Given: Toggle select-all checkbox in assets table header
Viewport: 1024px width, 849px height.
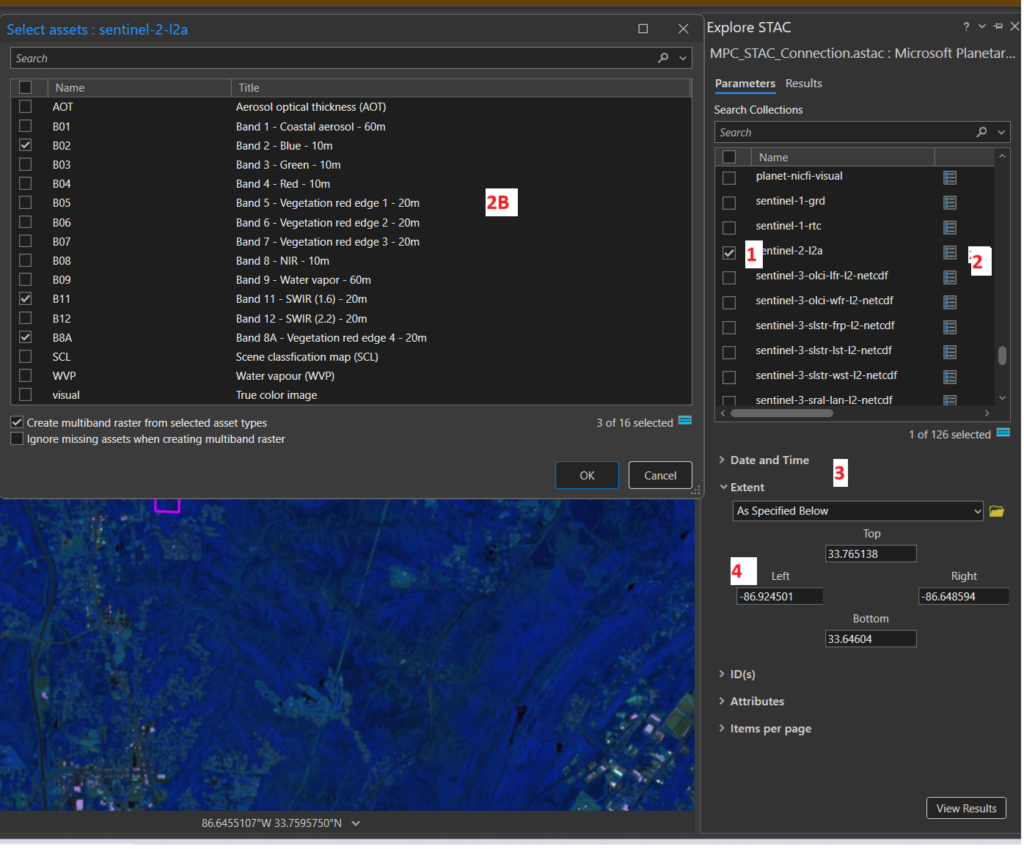Looking at the screenshot, I should click(25, 88).
